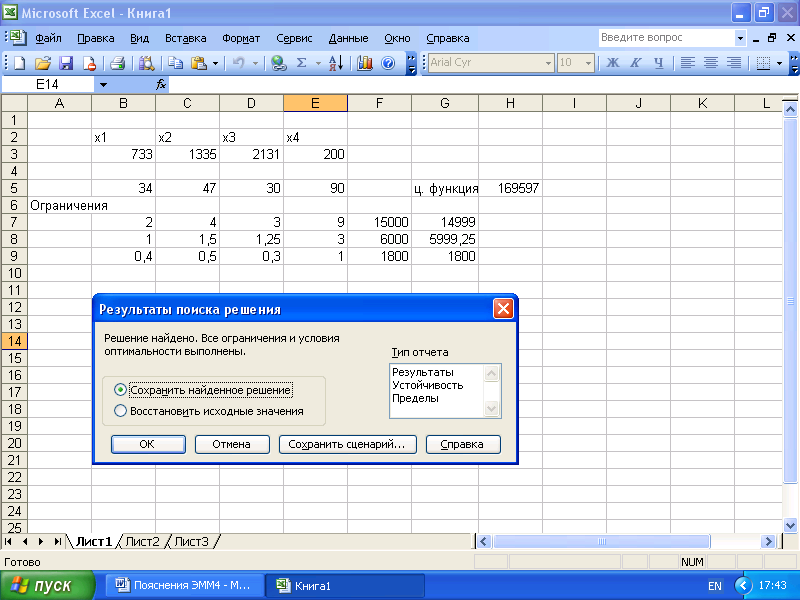This screenshot has height=600, width=800.
Task: Select Сохранить найденное решение radio button
Action: click(120, 390)
